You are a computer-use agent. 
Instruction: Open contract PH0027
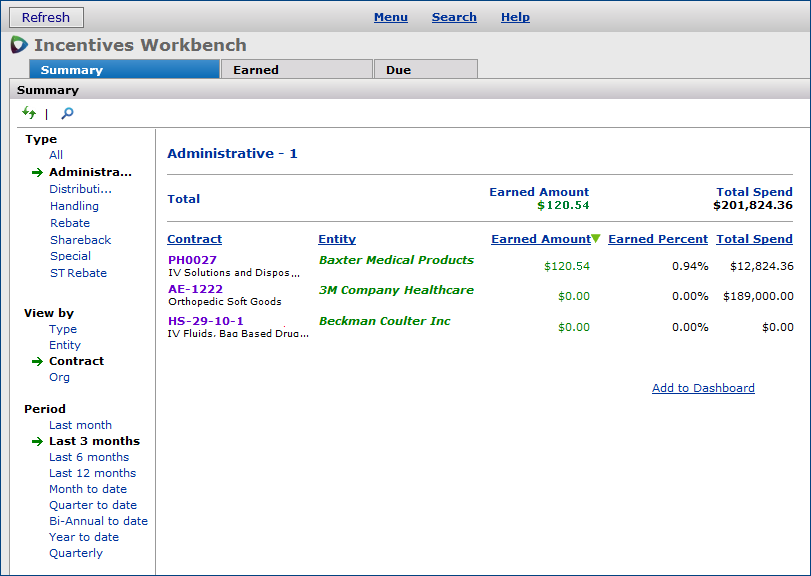[x=192, y=260]
